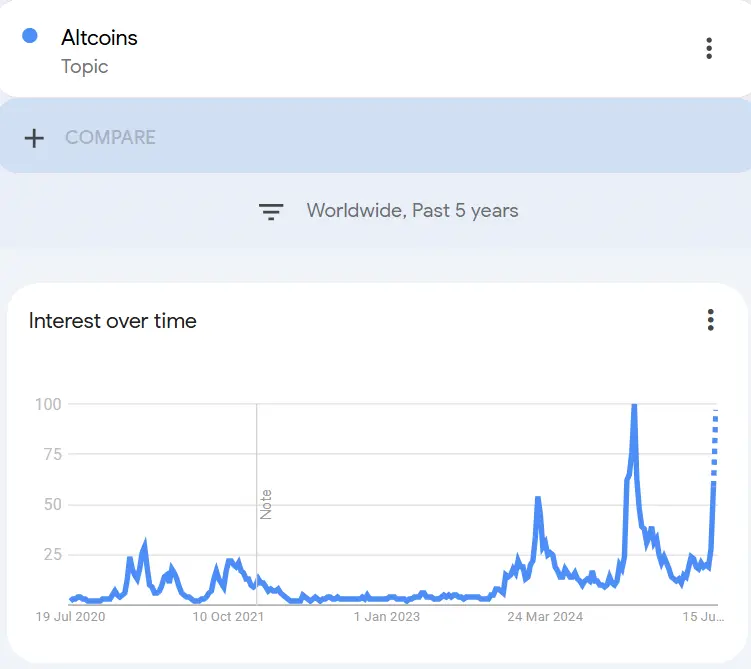Click the 10 Oct 2021 axis label
Image resolution: width=751 pixels, height=669 pixels.
tap(228, 616)
